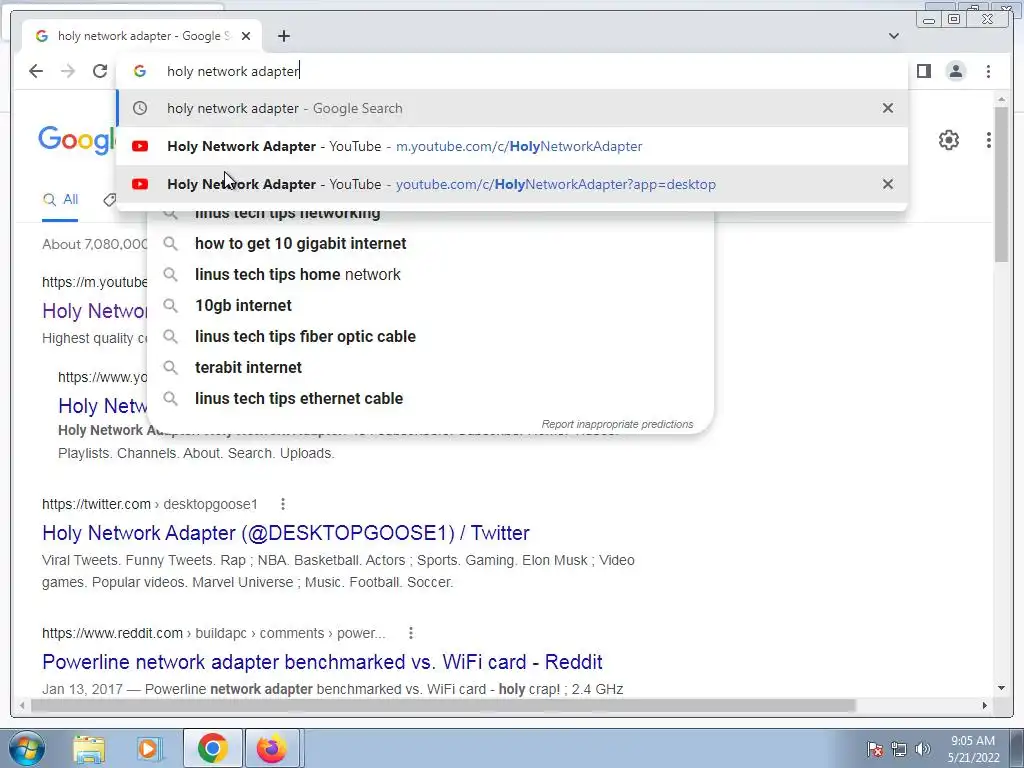1024x768 pixels.
Task: Open the volume speaker tray icon
Action: 922,749
